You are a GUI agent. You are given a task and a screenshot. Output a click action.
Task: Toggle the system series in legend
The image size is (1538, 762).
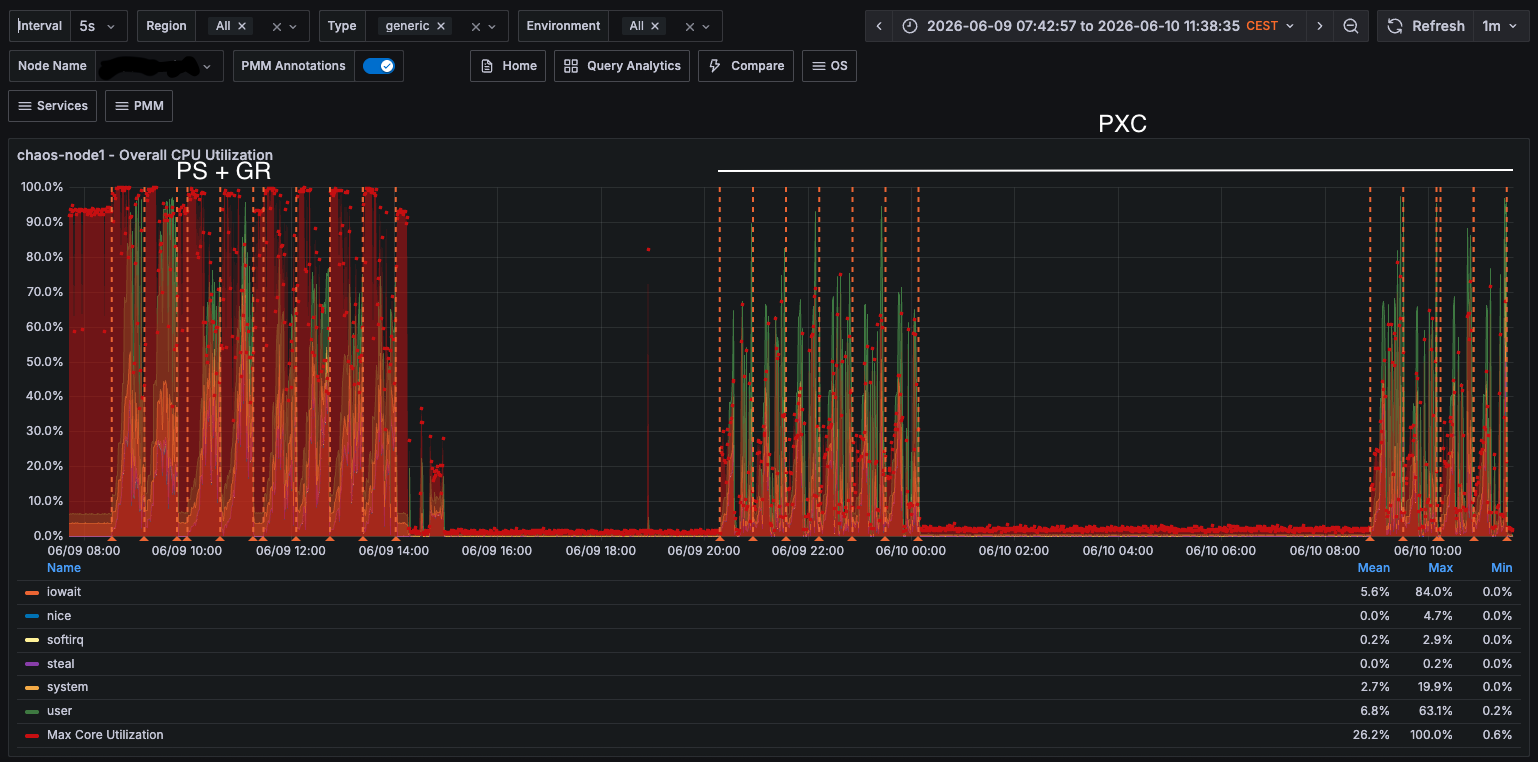point(67,687)
